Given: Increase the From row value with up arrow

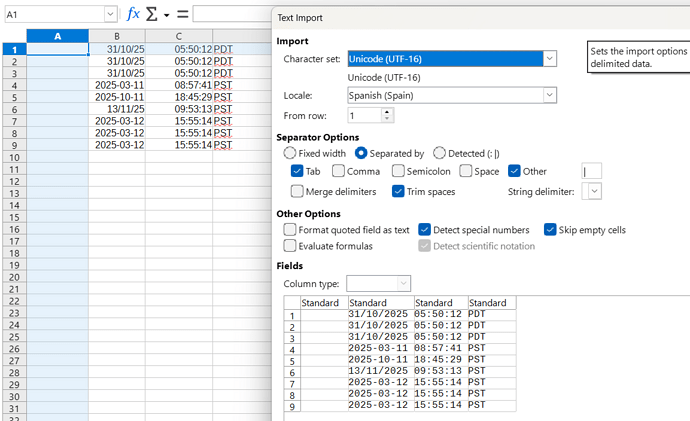Looking at the screenshot, I should 387,112.
